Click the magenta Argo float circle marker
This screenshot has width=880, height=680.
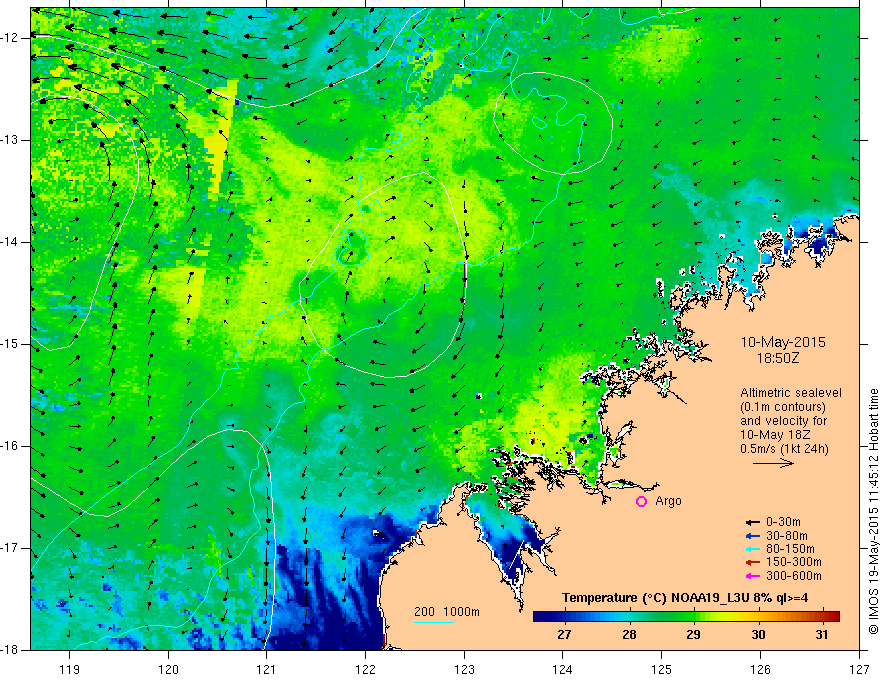(x=641, y=502)
